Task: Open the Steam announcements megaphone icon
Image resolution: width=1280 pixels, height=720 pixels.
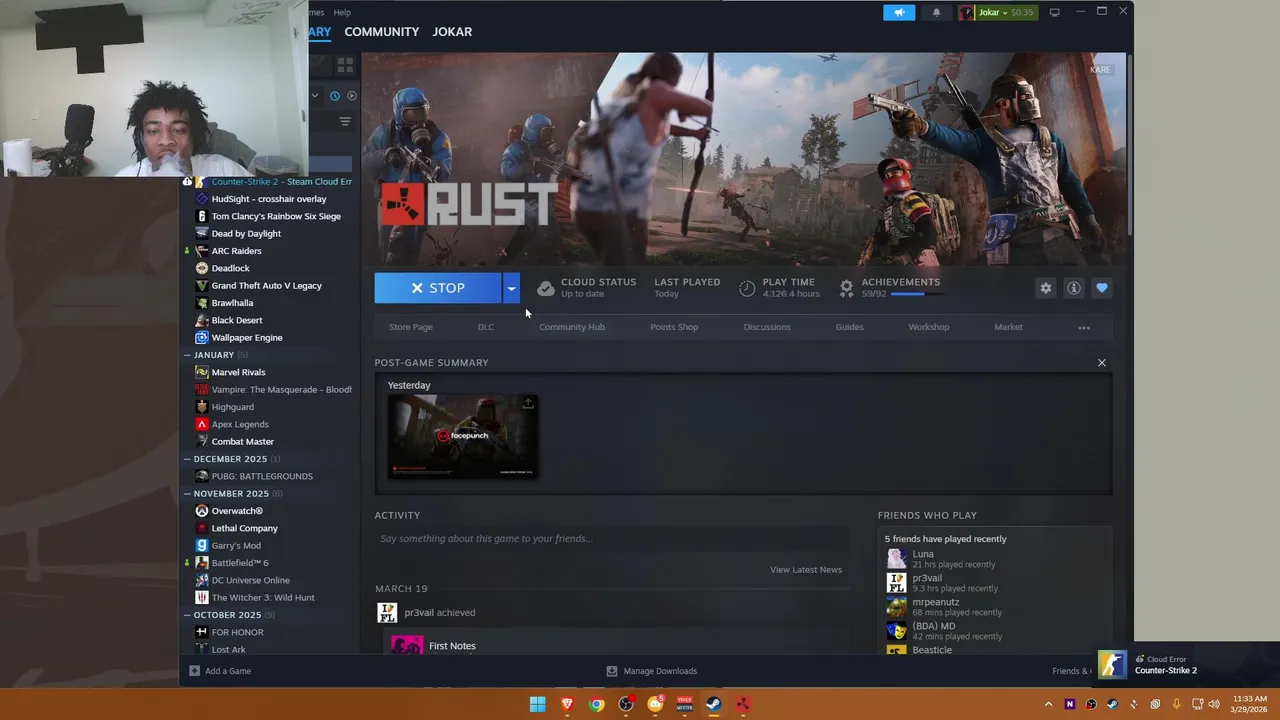Action: coord(899,12)
